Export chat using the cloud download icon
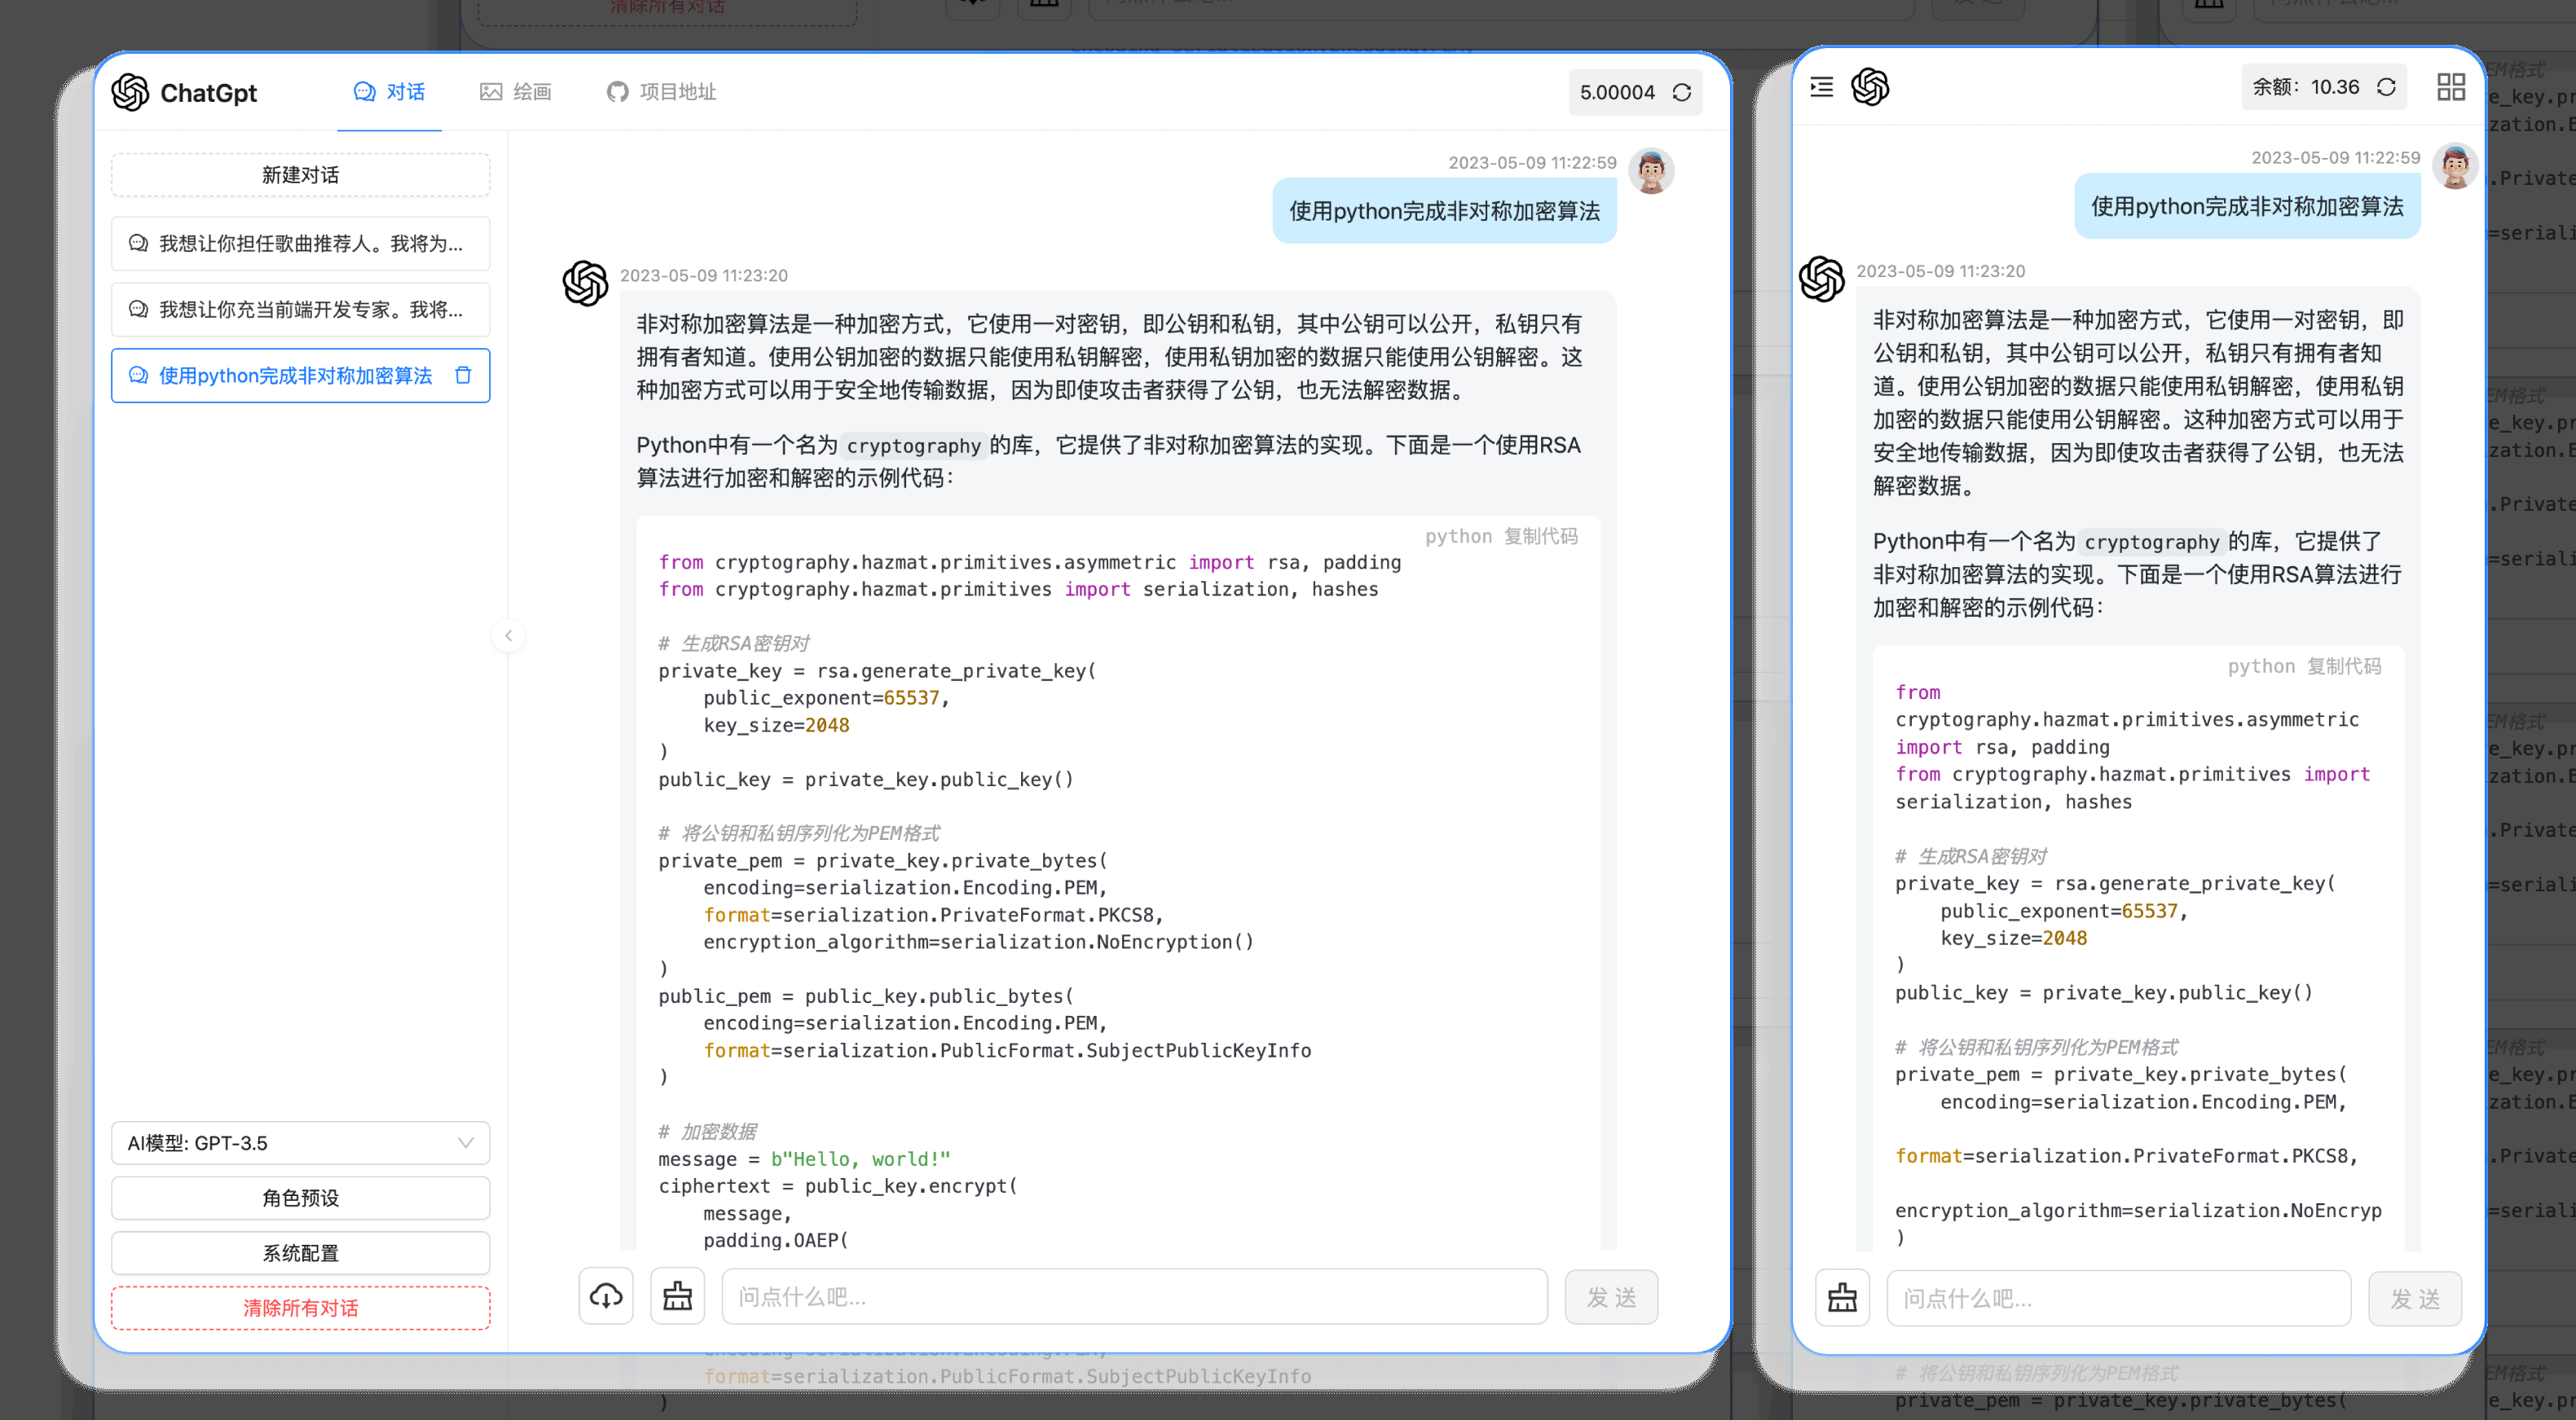The height and width of the screenshot is (1420, 2576). pyautogui.click(x=606, y=1296)
